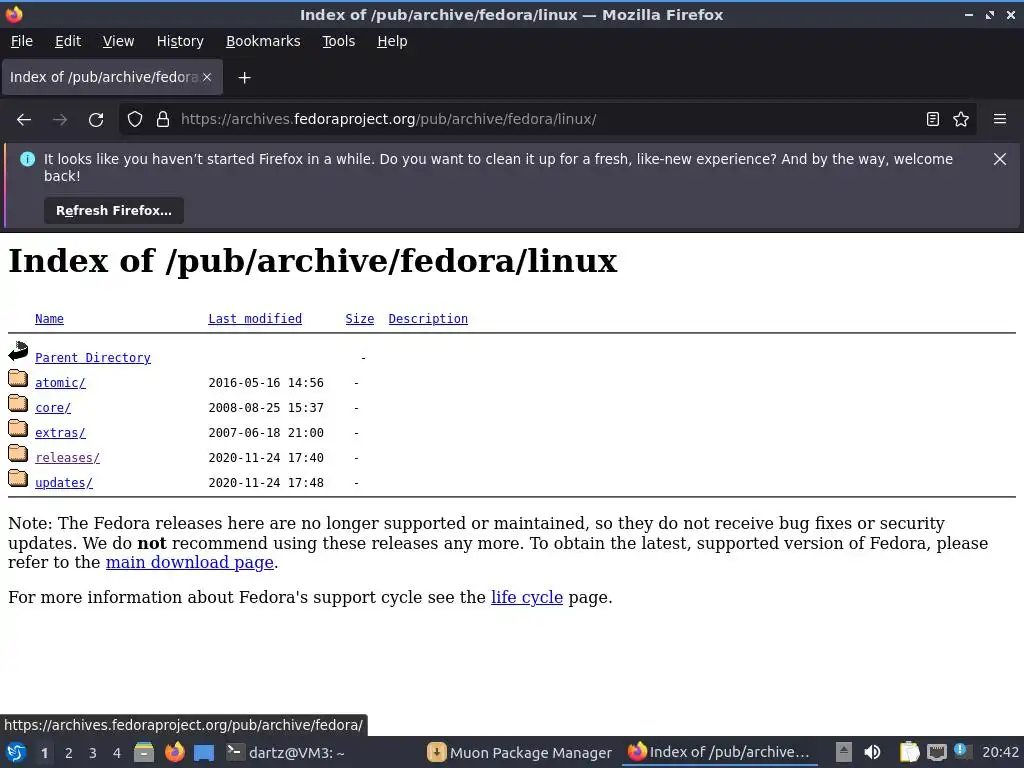Open the File menu
The width and height of the screenshot is (1024, 768).
coord(22,41)
